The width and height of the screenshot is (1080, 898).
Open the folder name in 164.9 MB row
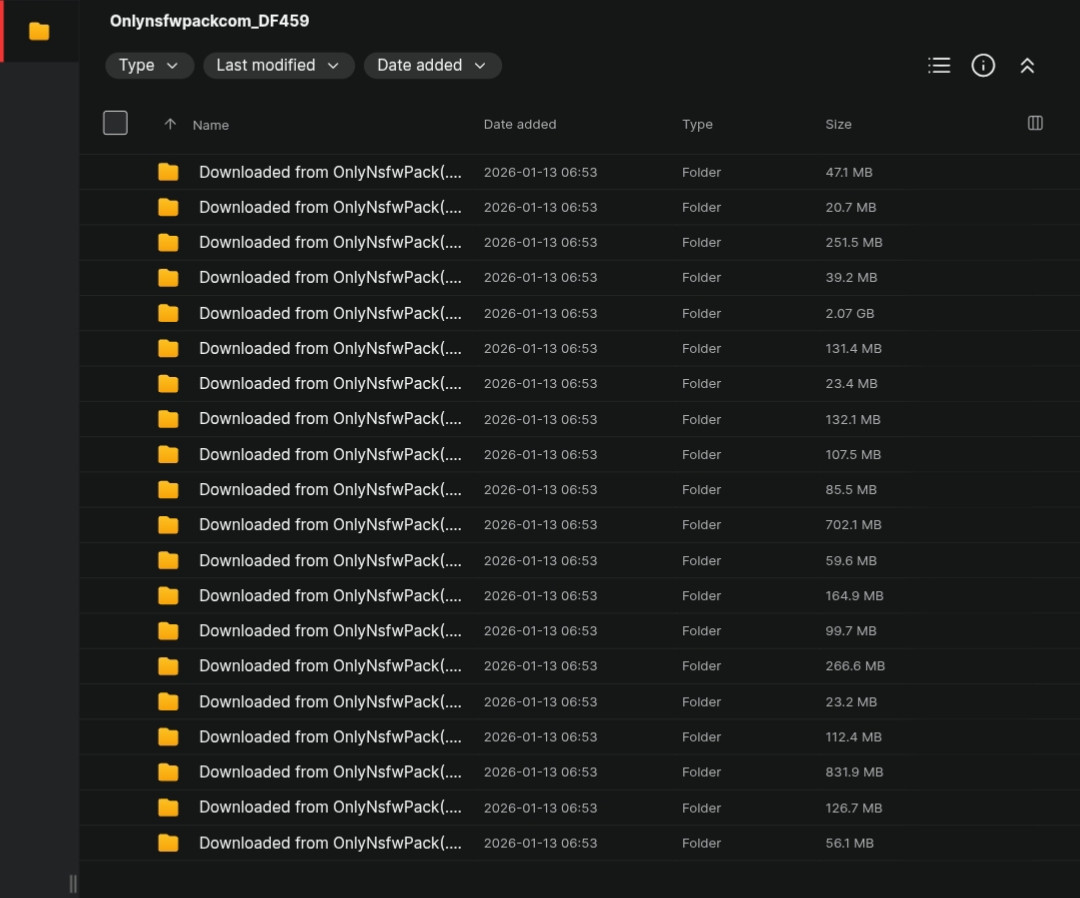point(330,596)
